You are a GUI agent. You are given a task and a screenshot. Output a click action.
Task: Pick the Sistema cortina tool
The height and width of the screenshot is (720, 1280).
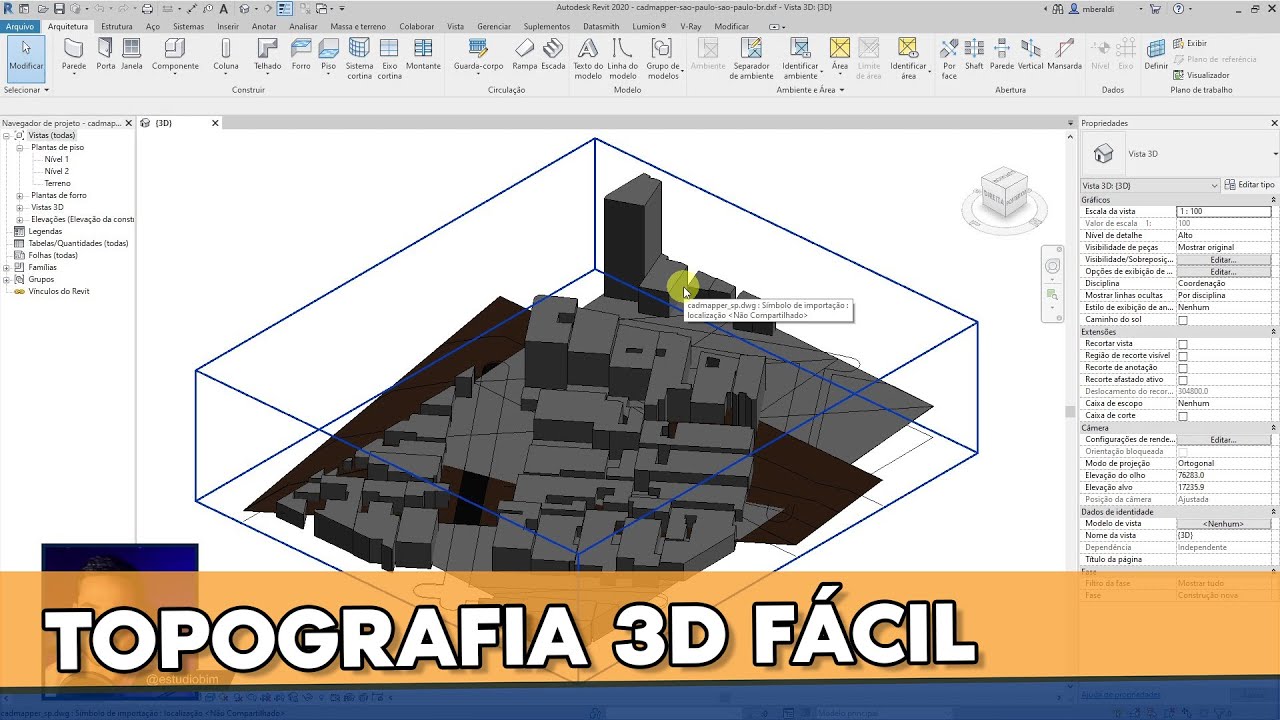pos(359,59)
